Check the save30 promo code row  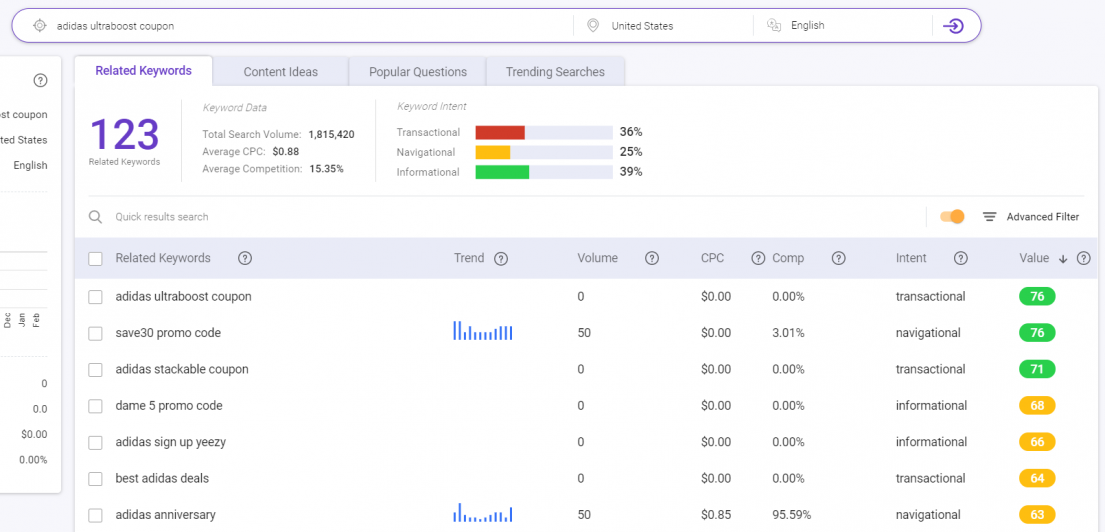point(95,333)
